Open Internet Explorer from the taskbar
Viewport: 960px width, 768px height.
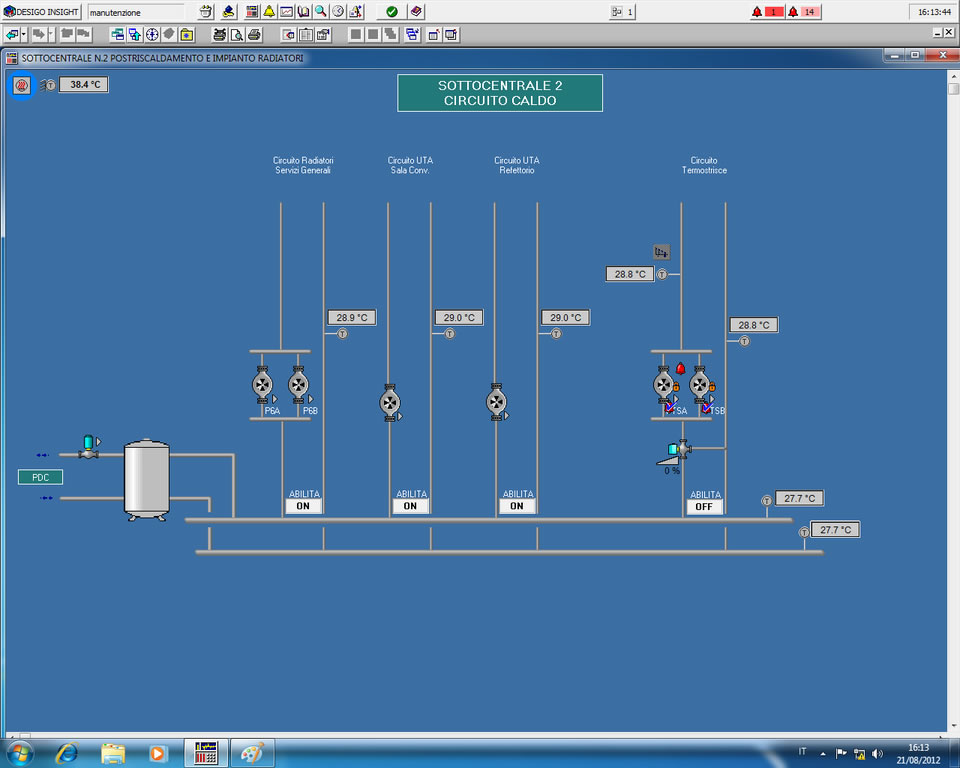[67, 753]
